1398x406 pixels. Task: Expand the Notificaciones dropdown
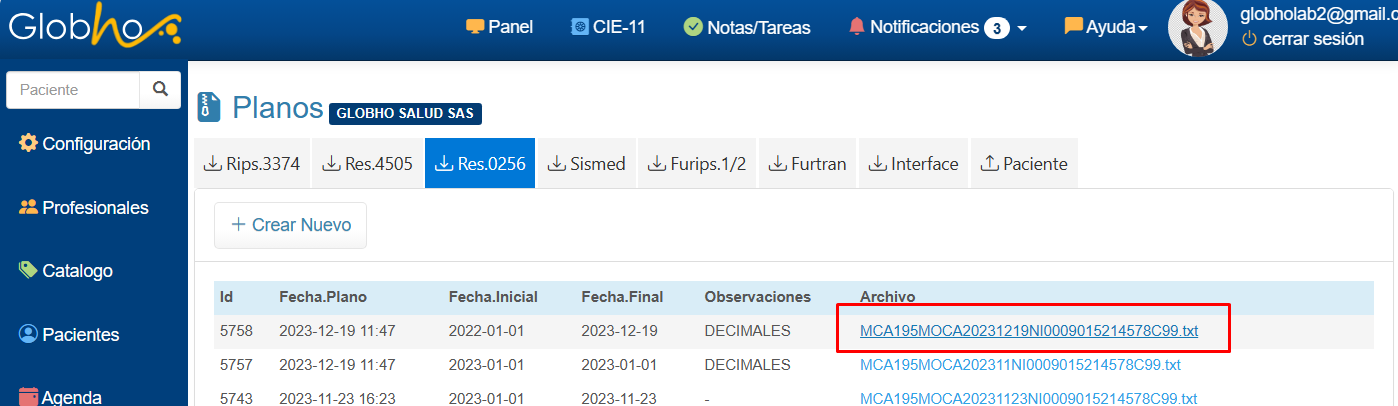[937, 27]
